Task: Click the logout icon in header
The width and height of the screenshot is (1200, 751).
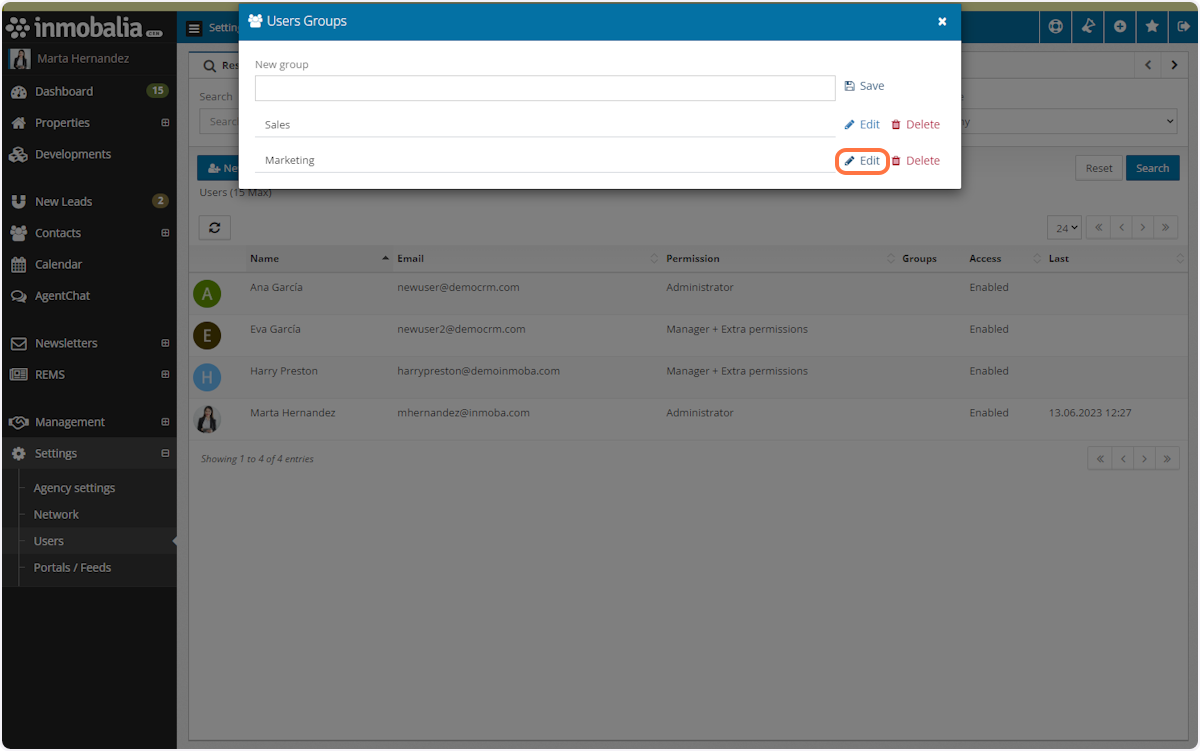Action: [1184, 27]
